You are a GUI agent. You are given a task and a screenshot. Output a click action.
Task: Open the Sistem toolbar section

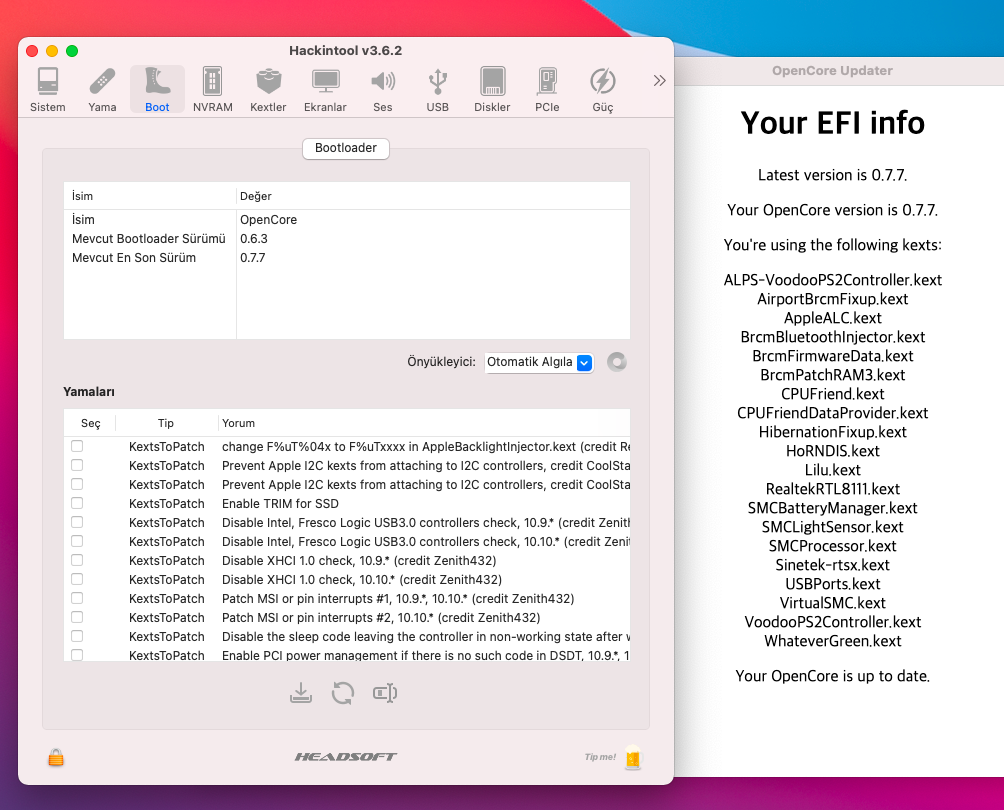47,89
